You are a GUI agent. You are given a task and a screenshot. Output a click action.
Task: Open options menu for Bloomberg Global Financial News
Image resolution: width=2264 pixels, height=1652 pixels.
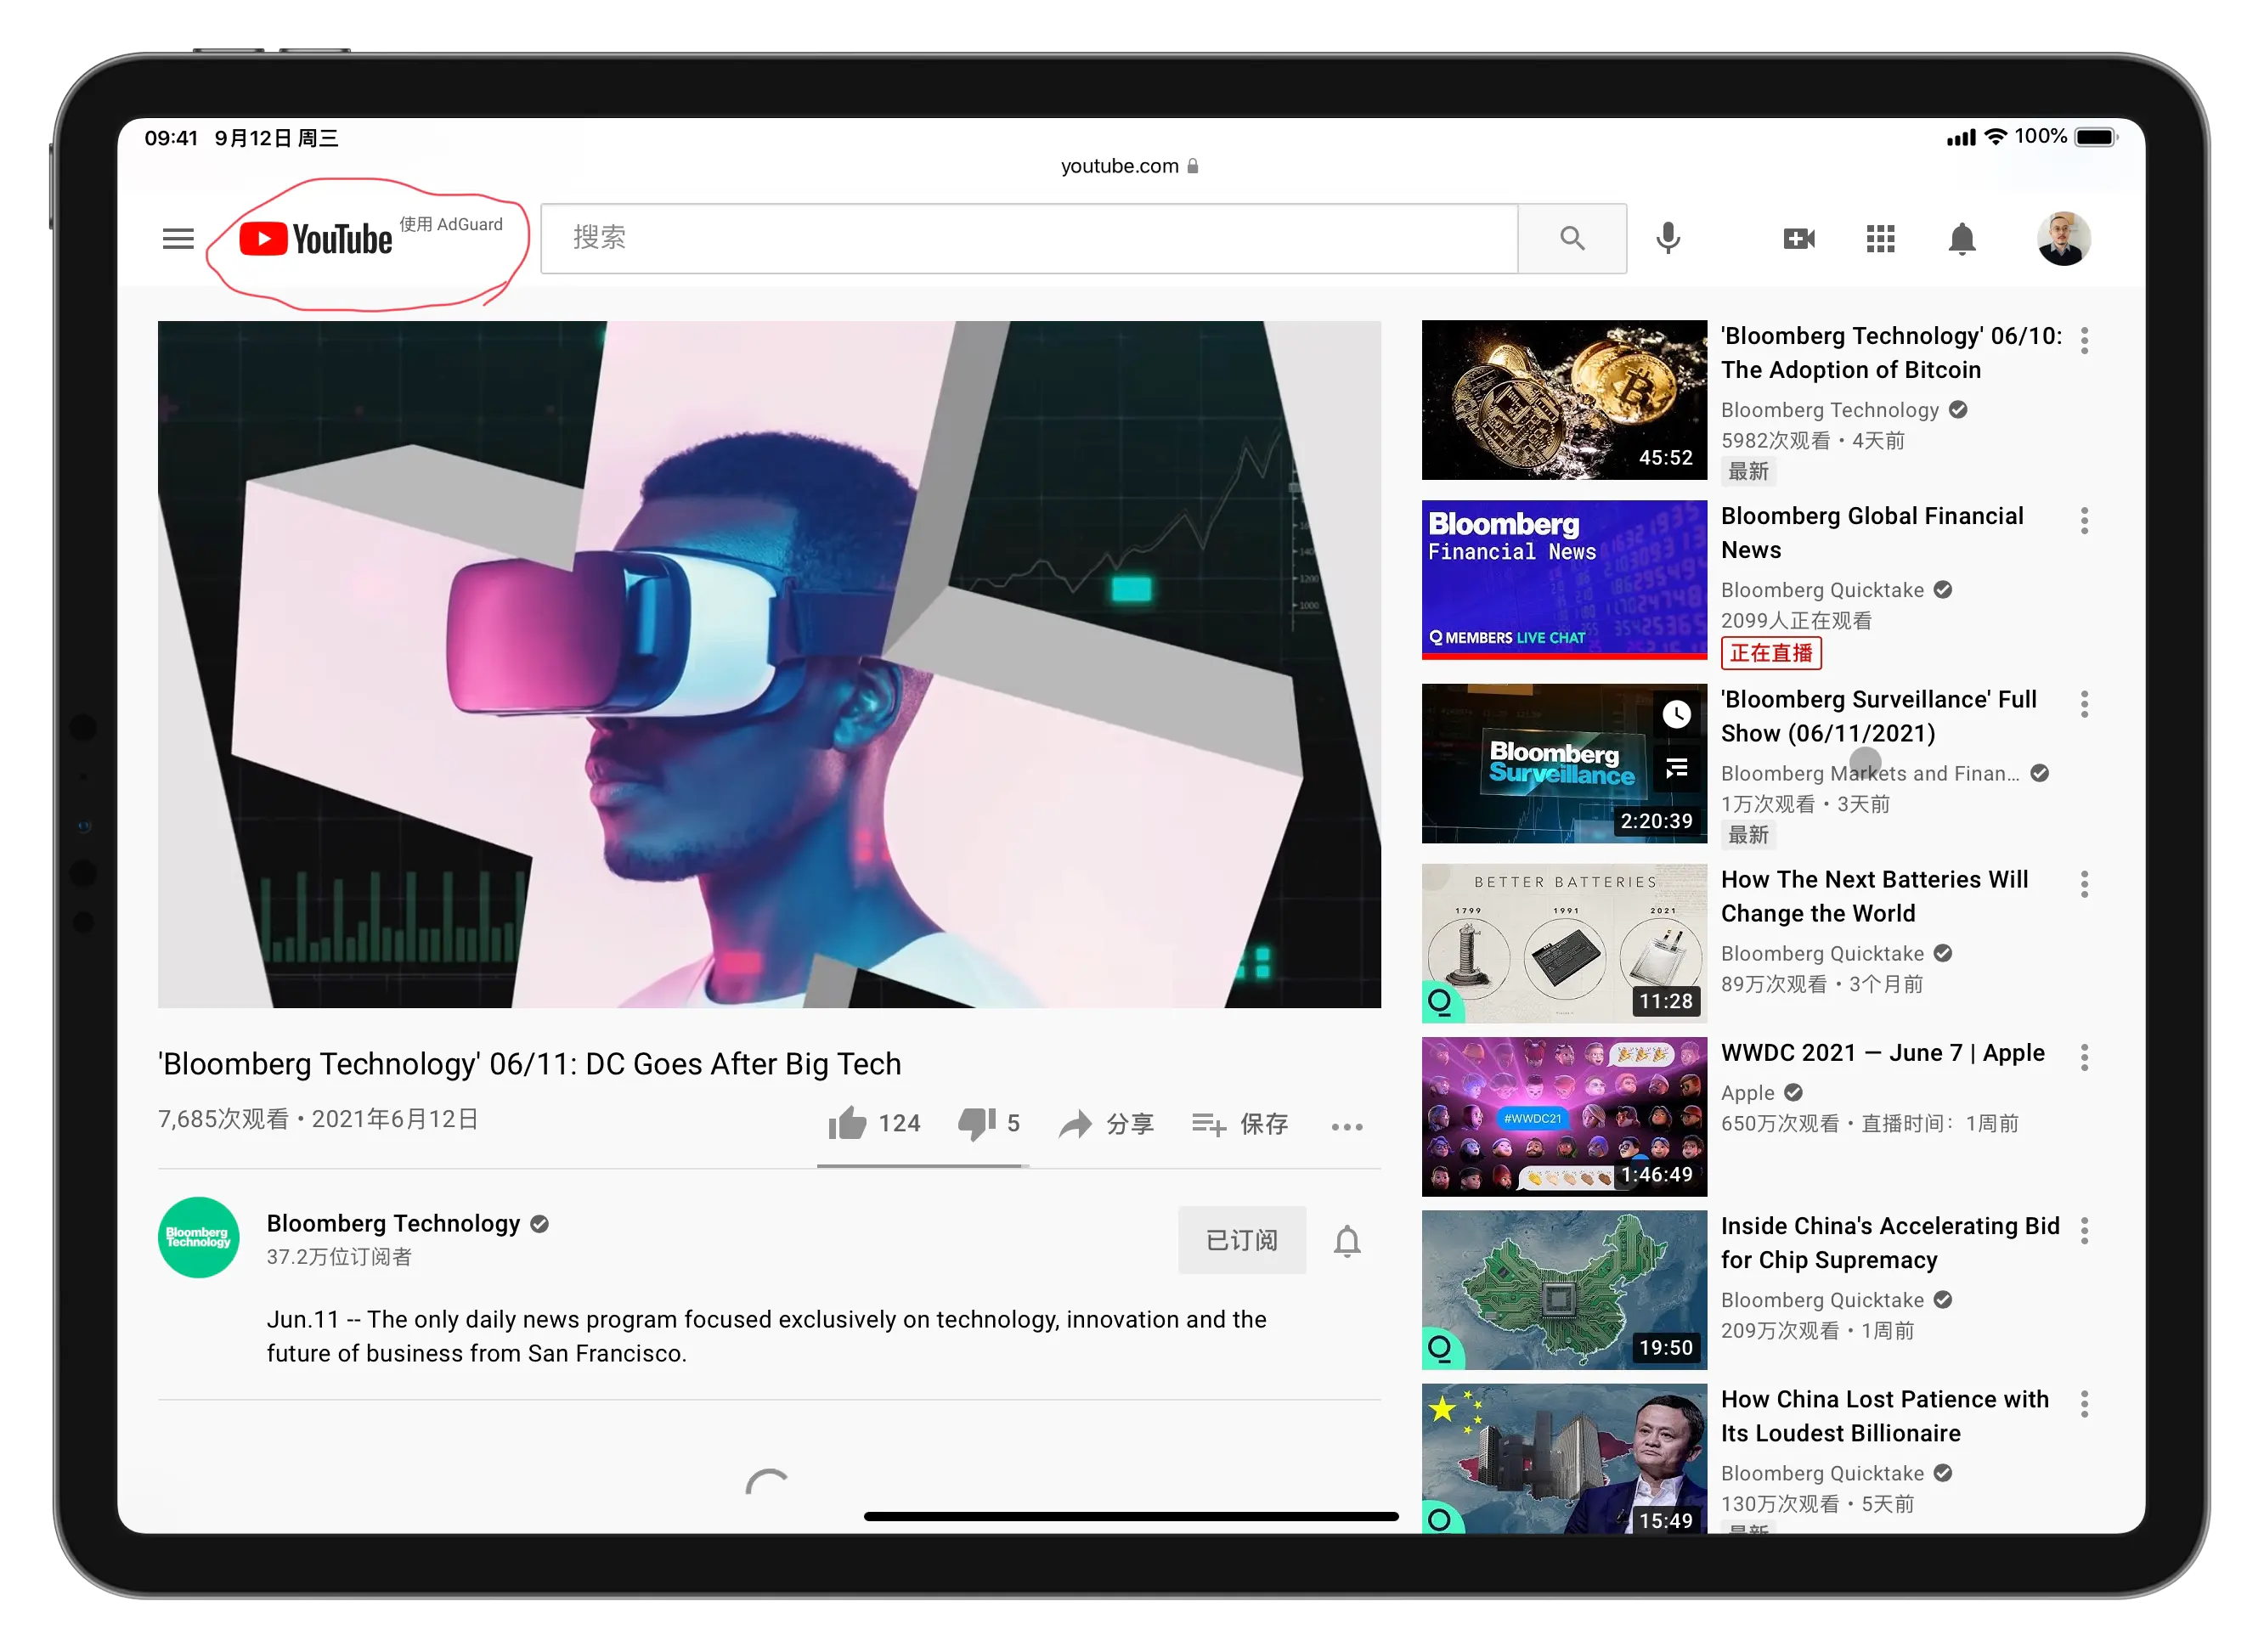(2084, 521)
